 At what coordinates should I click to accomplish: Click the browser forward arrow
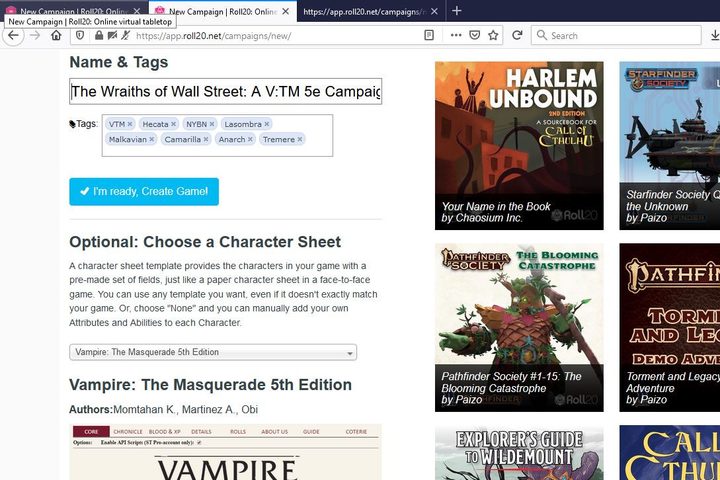[x=35, y=35]
